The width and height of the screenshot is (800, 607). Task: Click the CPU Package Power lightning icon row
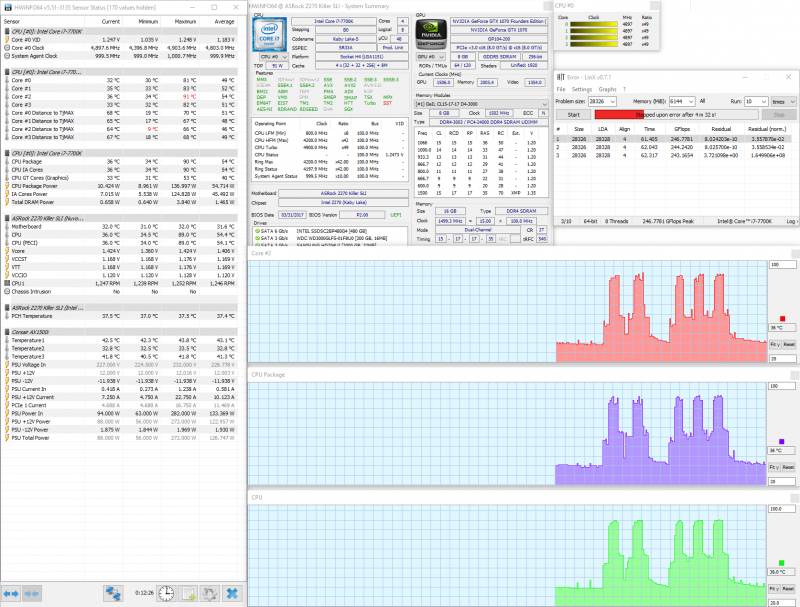pos(7,186)
